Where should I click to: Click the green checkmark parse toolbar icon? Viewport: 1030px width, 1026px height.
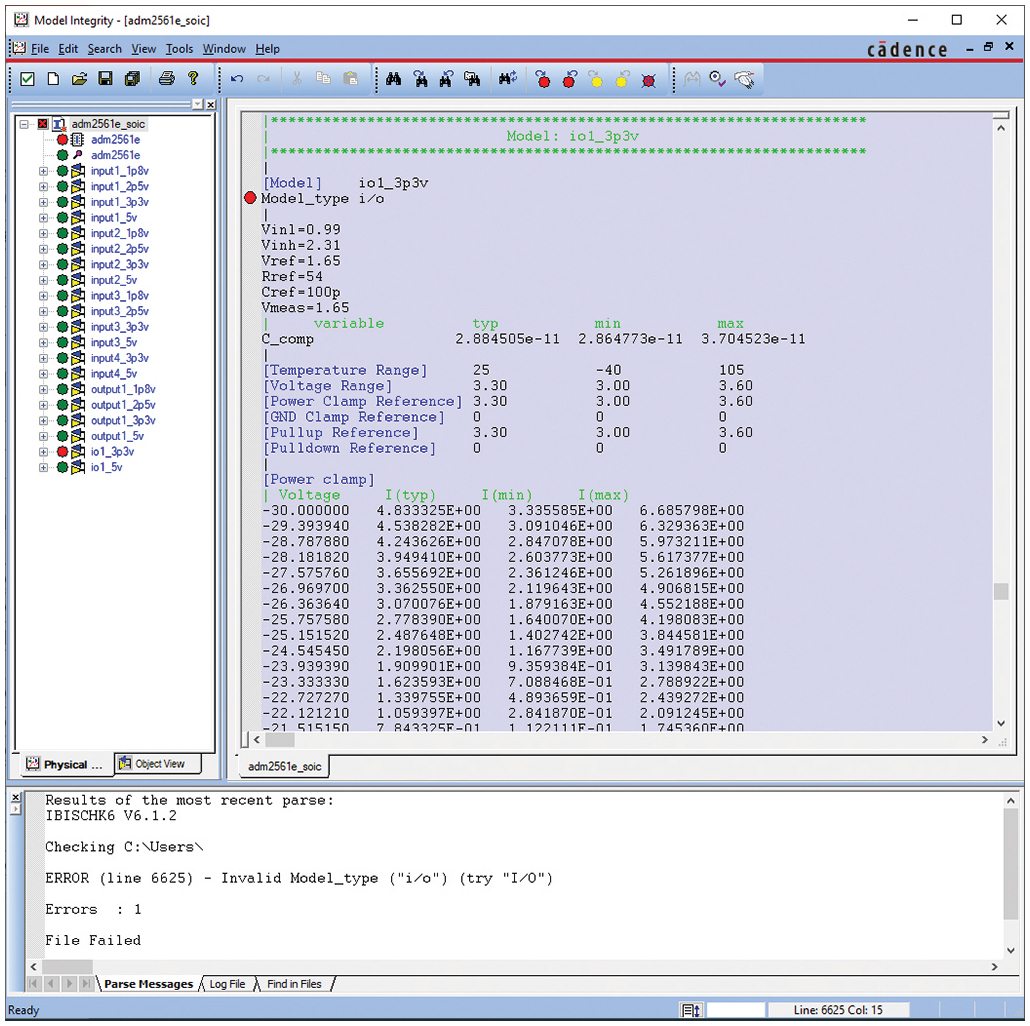click(x=27, y=79)
